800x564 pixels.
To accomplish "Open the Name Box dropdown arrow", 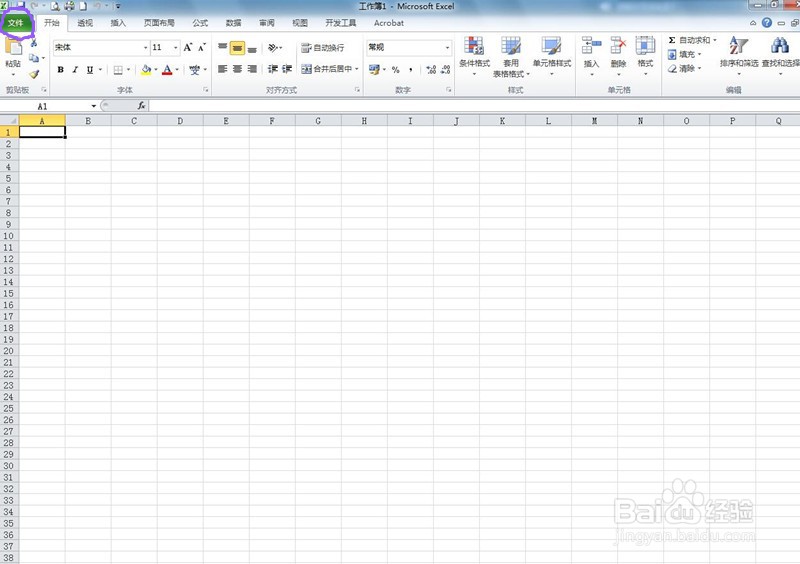I will coord(93,106).
